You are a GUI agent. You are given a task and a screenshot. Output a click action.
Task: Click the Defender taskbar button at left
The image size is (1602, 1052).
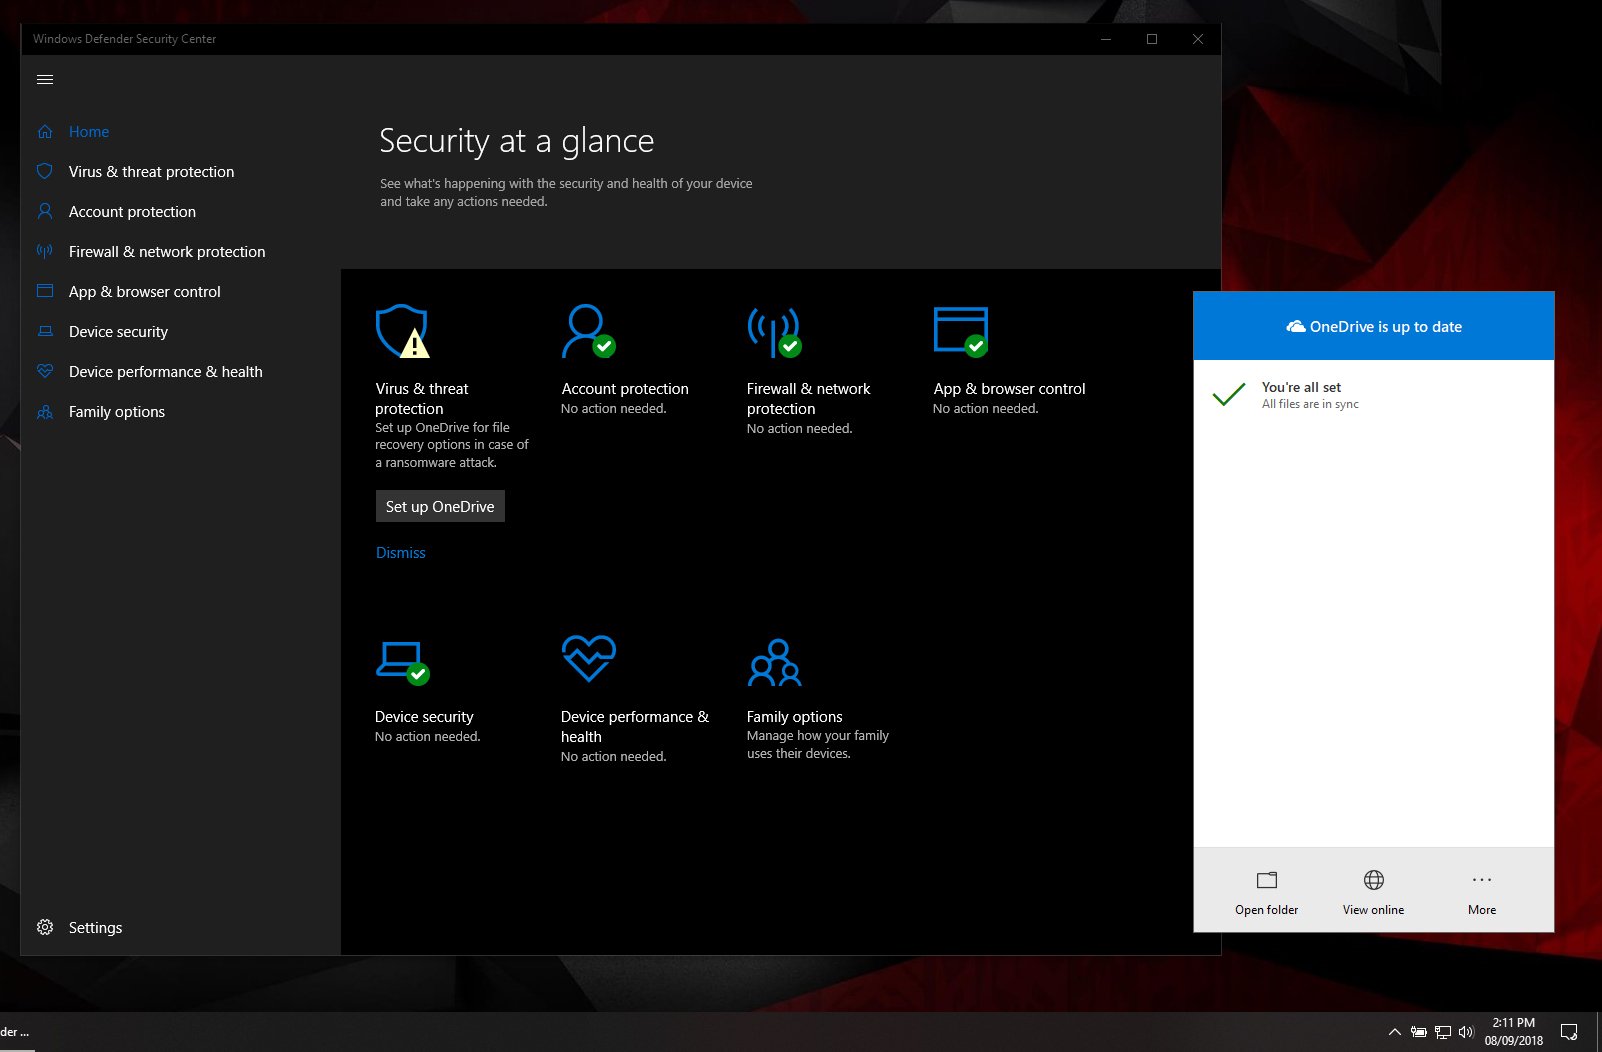coord(17,1032)
